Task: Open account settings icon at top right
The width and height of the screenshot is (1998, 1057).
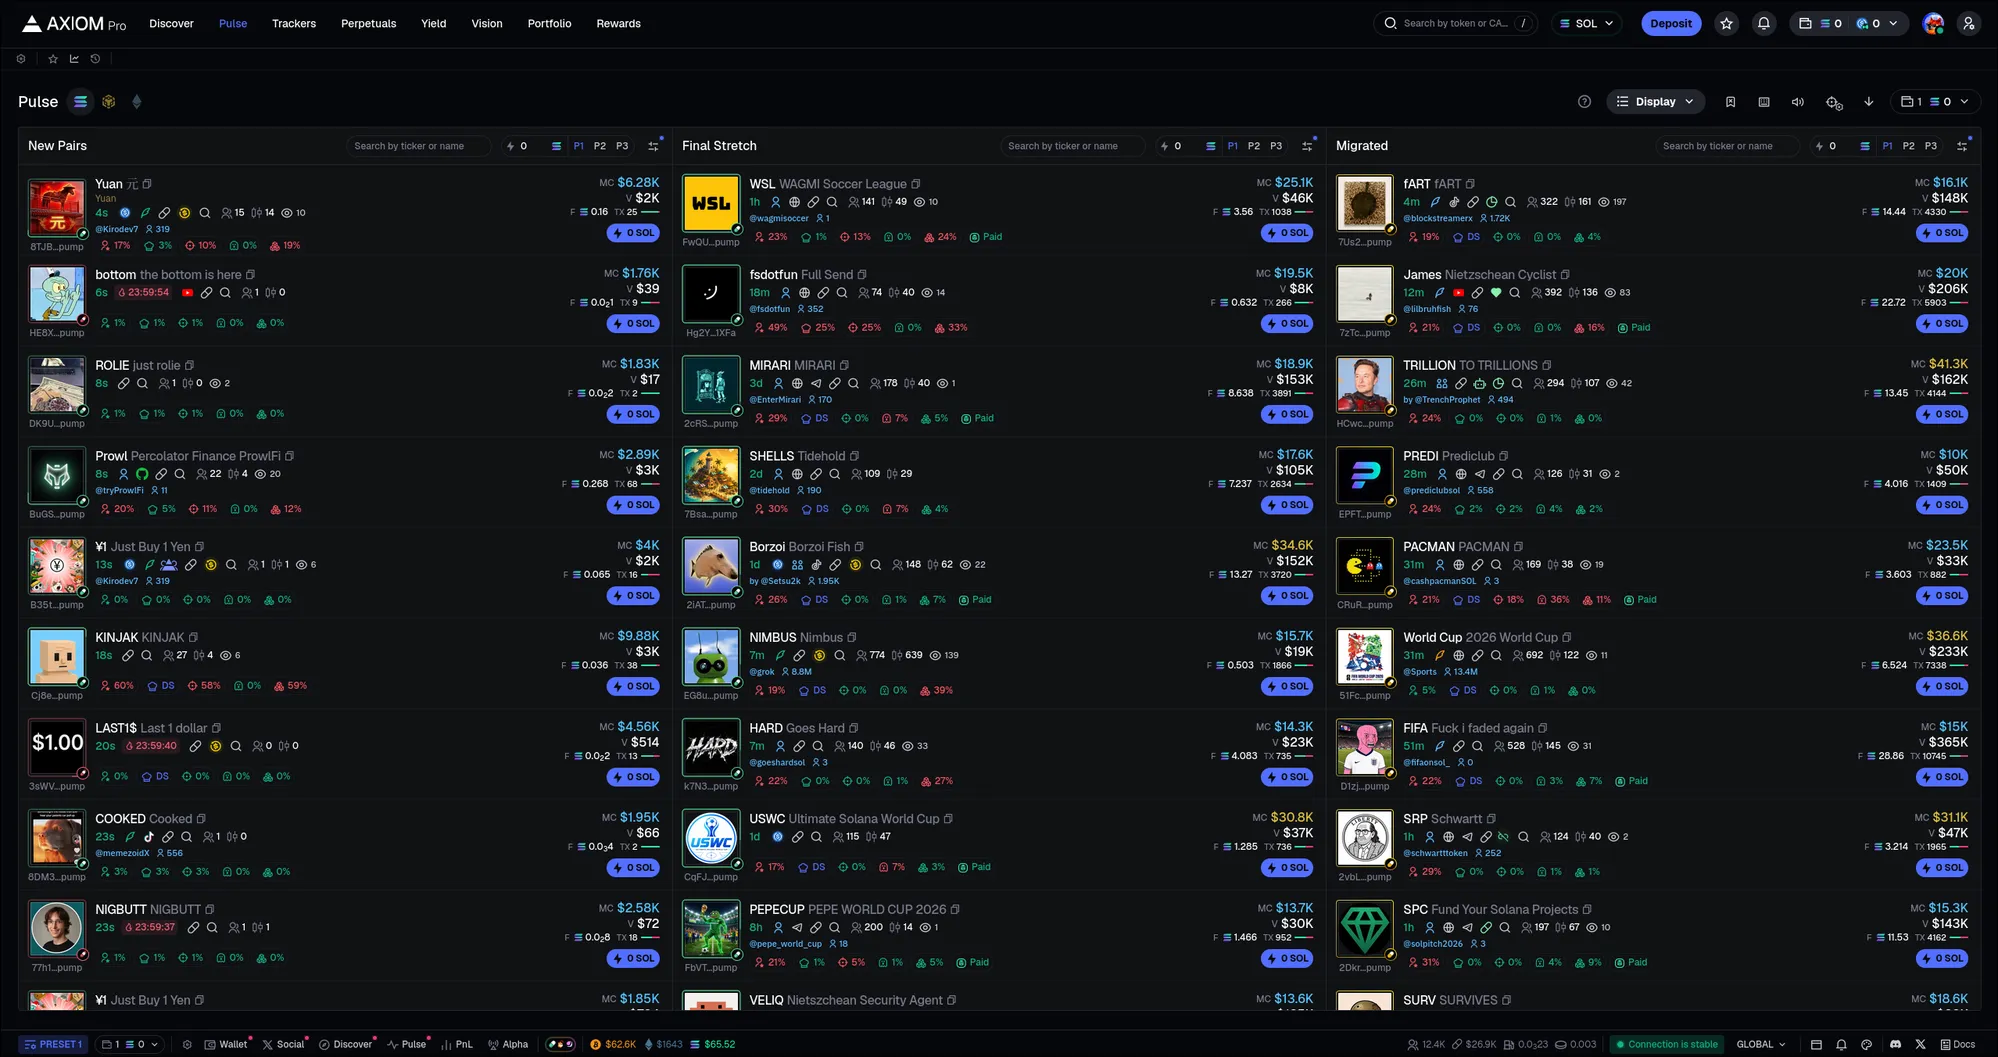Action: 1968,24
